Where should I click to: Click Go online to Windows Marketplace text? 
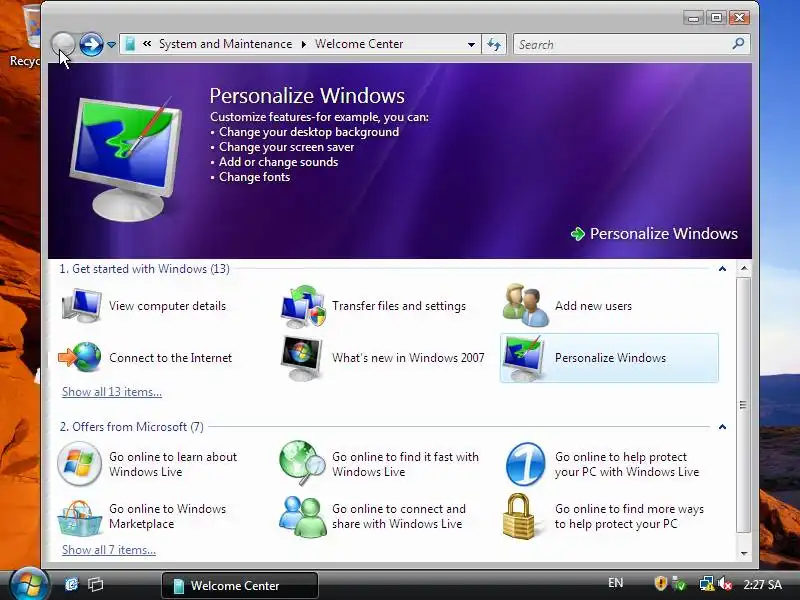[x=167, y=516]
